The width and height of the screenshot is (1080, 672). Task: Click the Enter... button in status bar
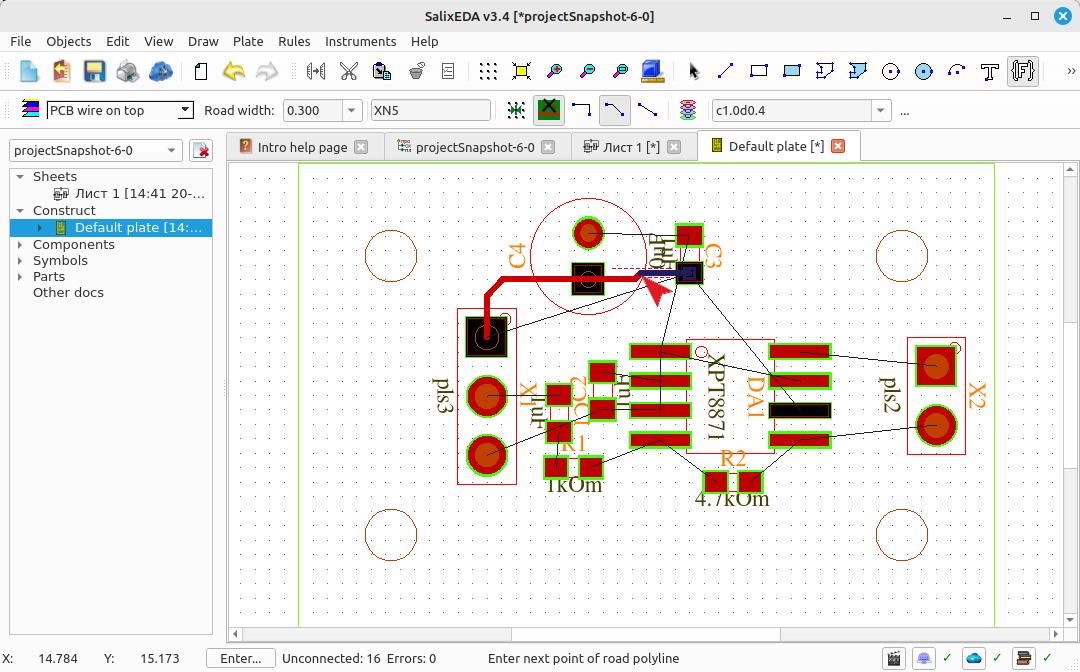tap(240, 658)
